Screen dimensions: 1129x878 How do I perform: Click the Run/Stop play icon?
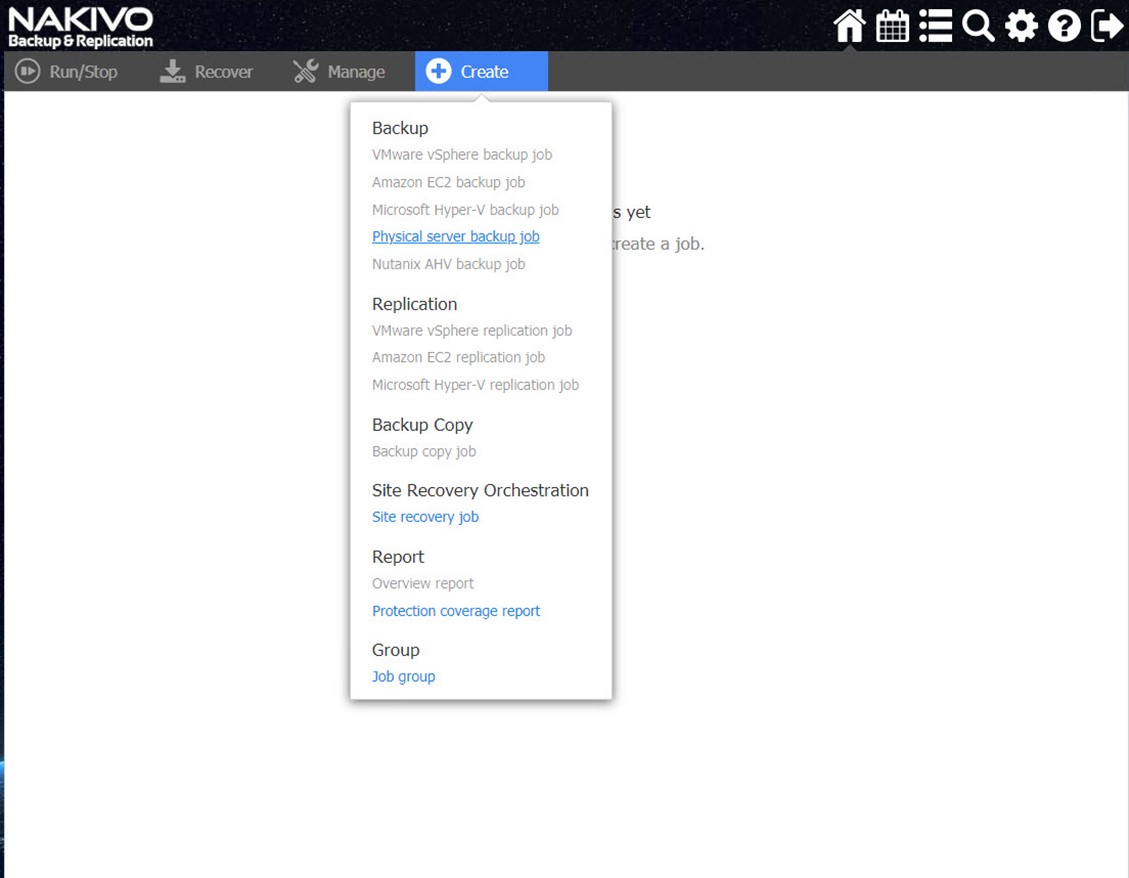coord(27,71)
